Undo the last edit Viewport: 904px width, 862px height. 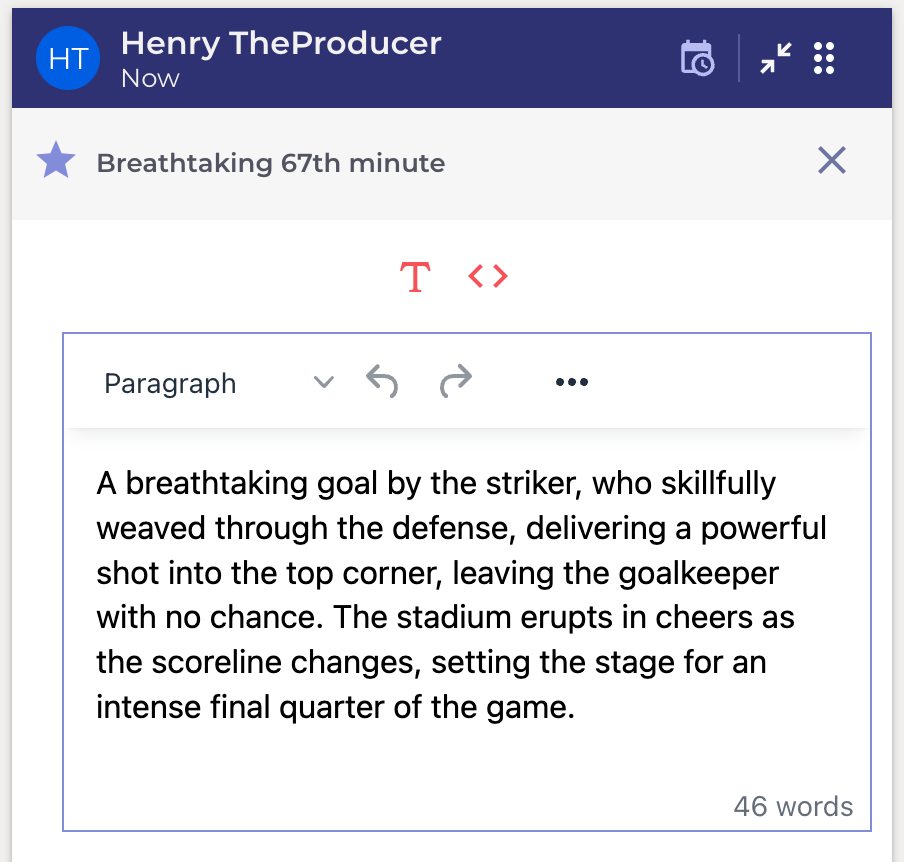tap(382, 382)
